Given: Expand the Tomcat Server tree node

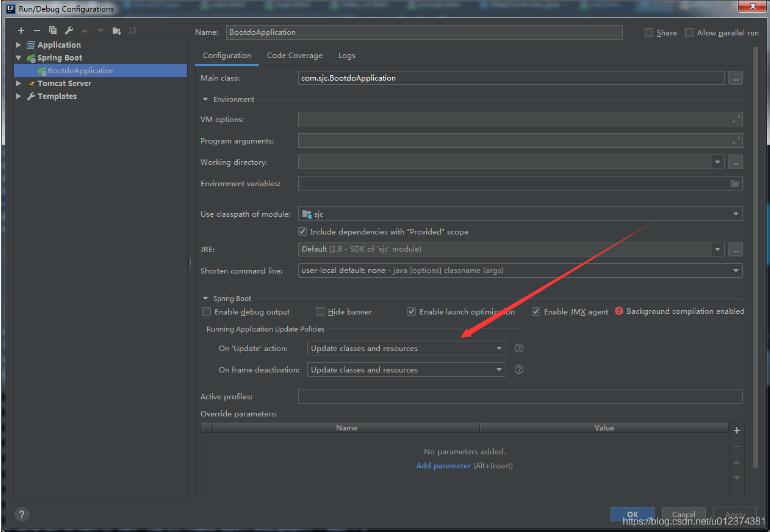Looking at the screenshot, I should point(19,83).
